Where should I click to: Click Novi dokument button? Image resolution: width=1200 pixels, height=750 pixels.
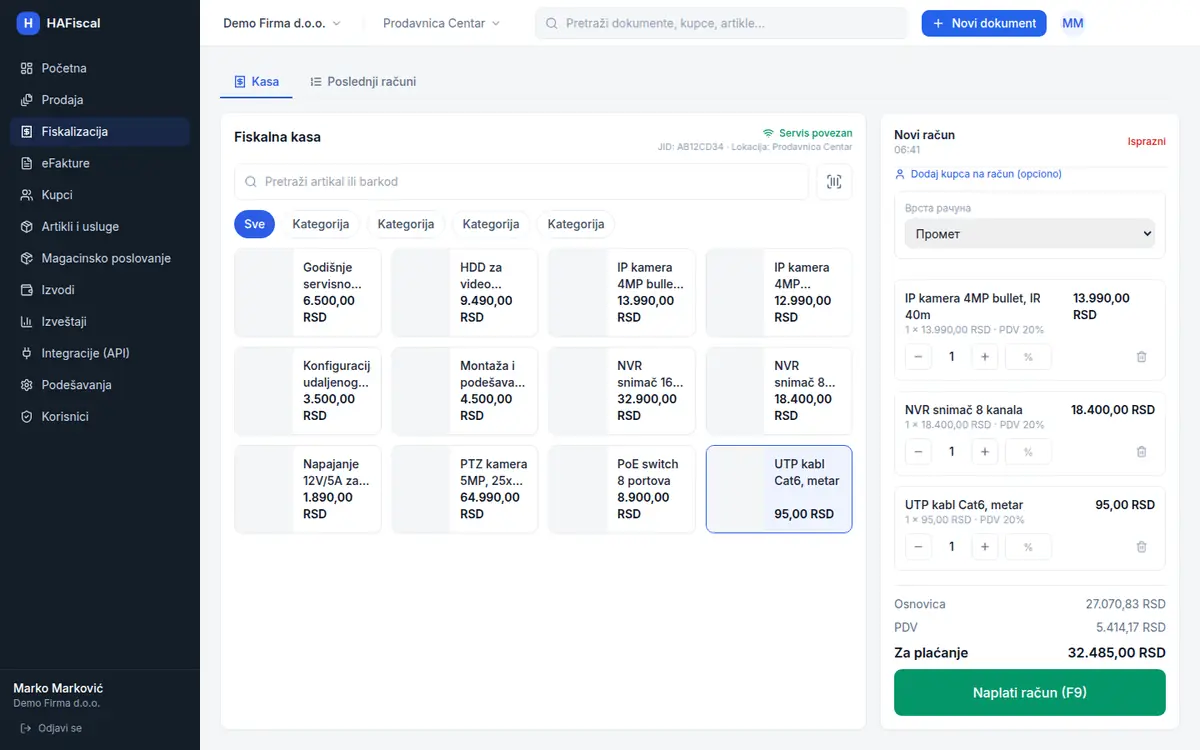pyautogui.click(x=984, y=23)
